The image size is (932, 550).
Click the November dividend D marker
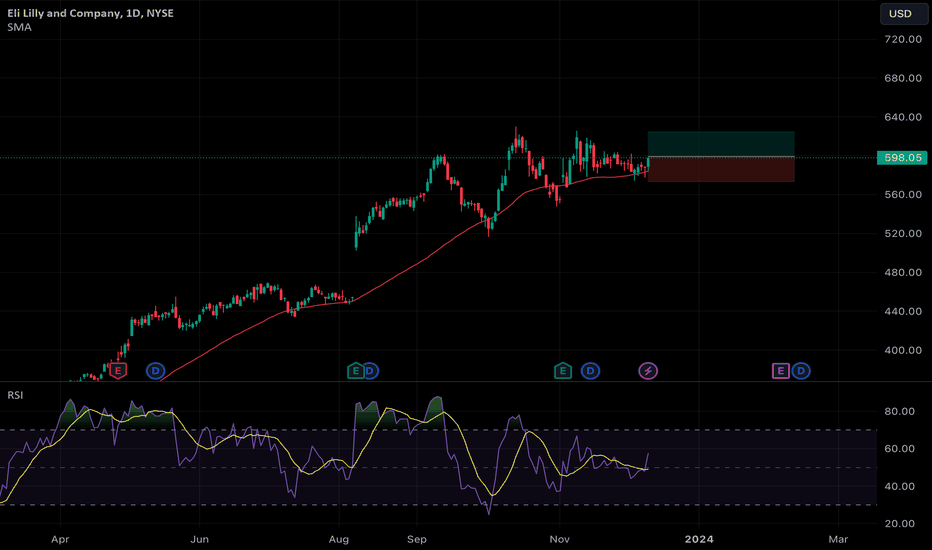[590, 371]
